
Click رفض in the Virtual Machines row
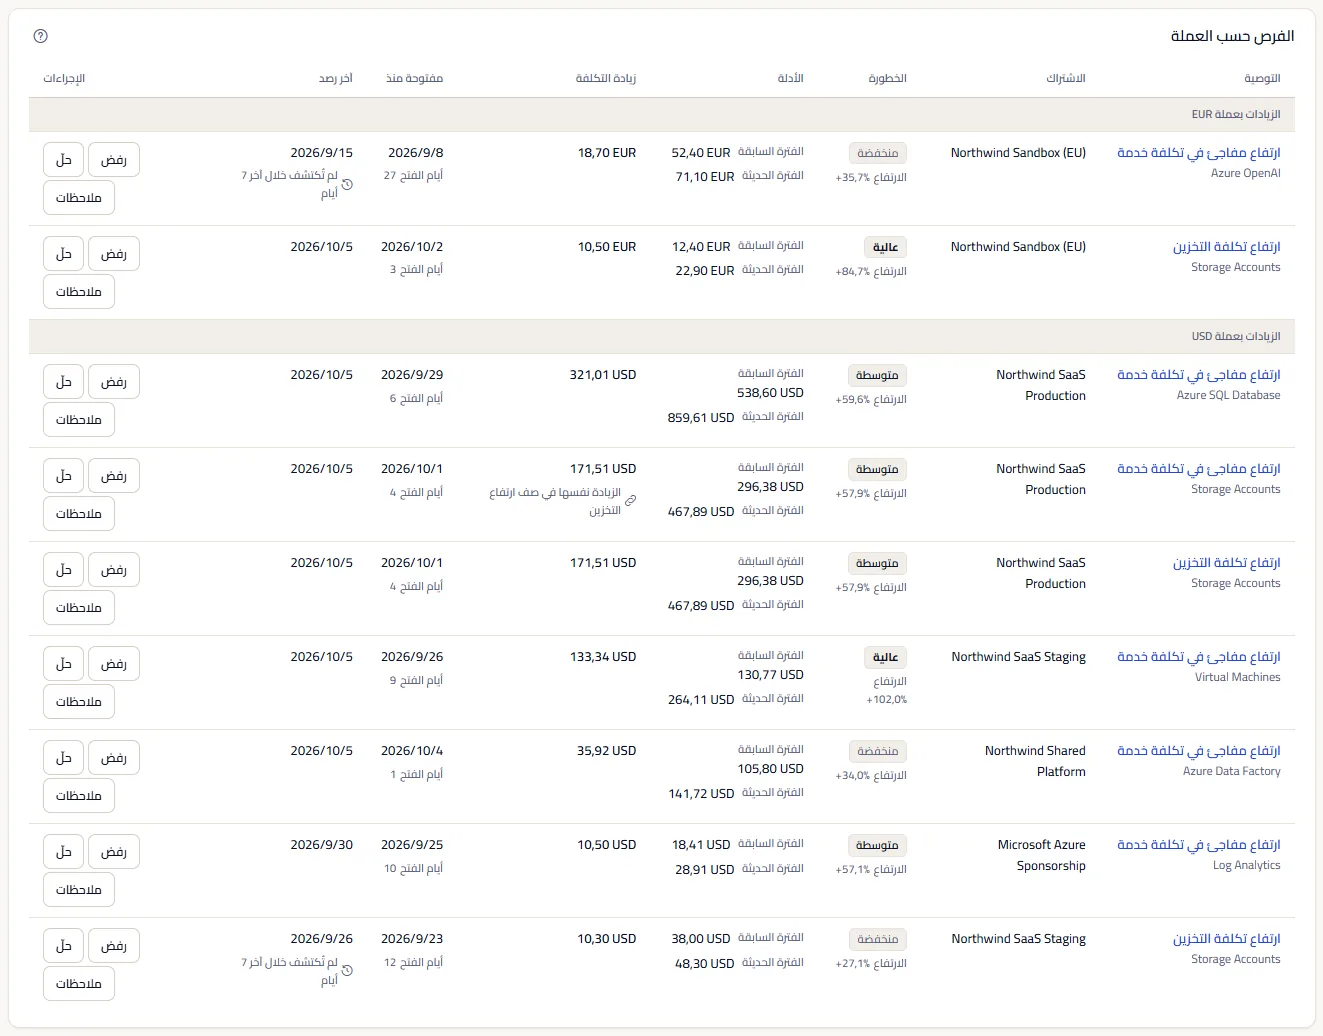[114, 664]
